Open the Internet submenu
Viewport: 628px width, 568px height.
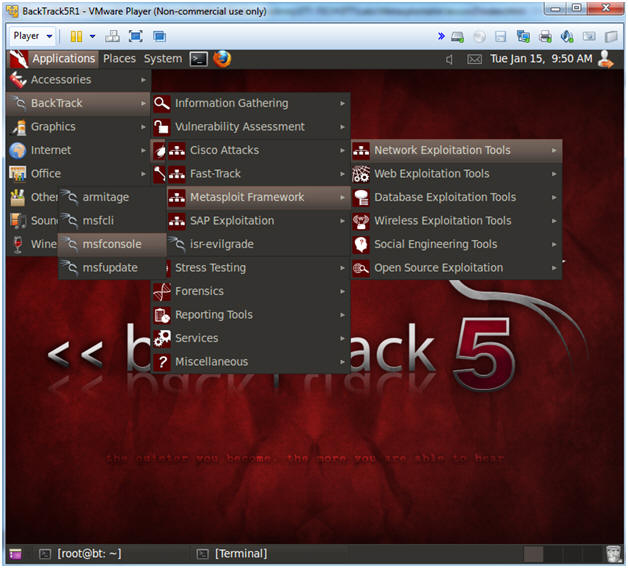tap(78, 150)
